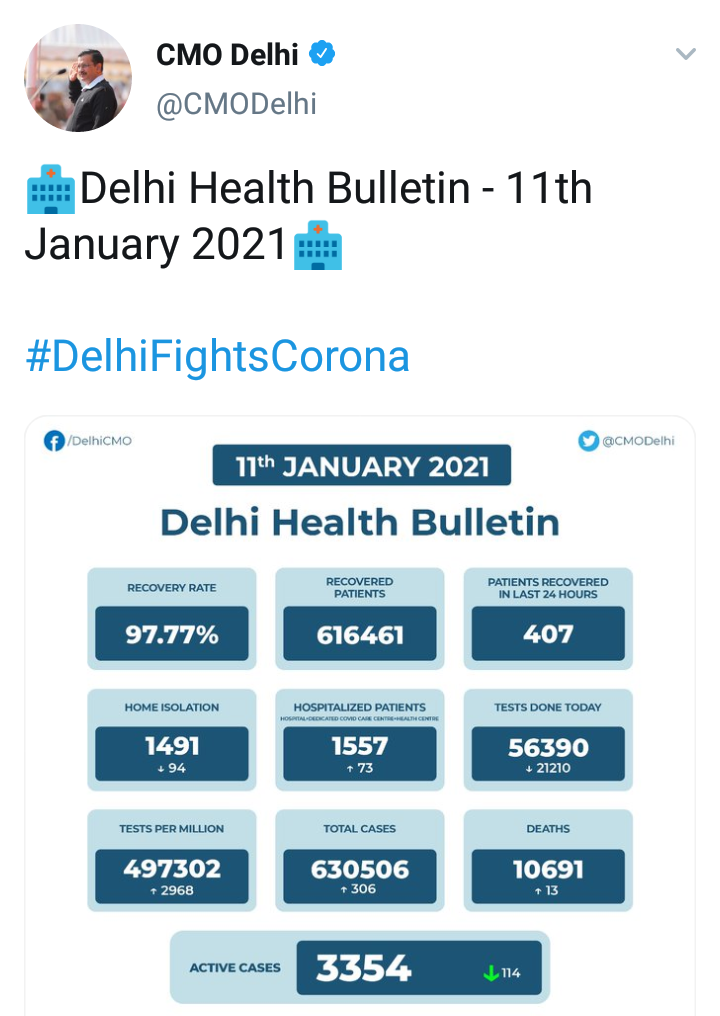Click the hospital emoji before Delhi

(x=50, y=190)
